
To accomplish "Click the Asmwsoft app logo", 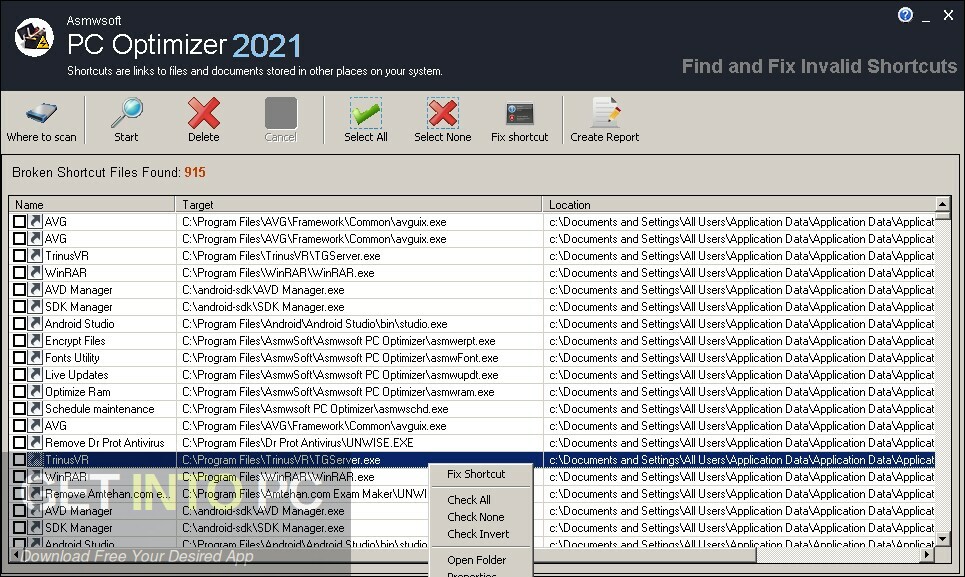I will tap(34, 37).
